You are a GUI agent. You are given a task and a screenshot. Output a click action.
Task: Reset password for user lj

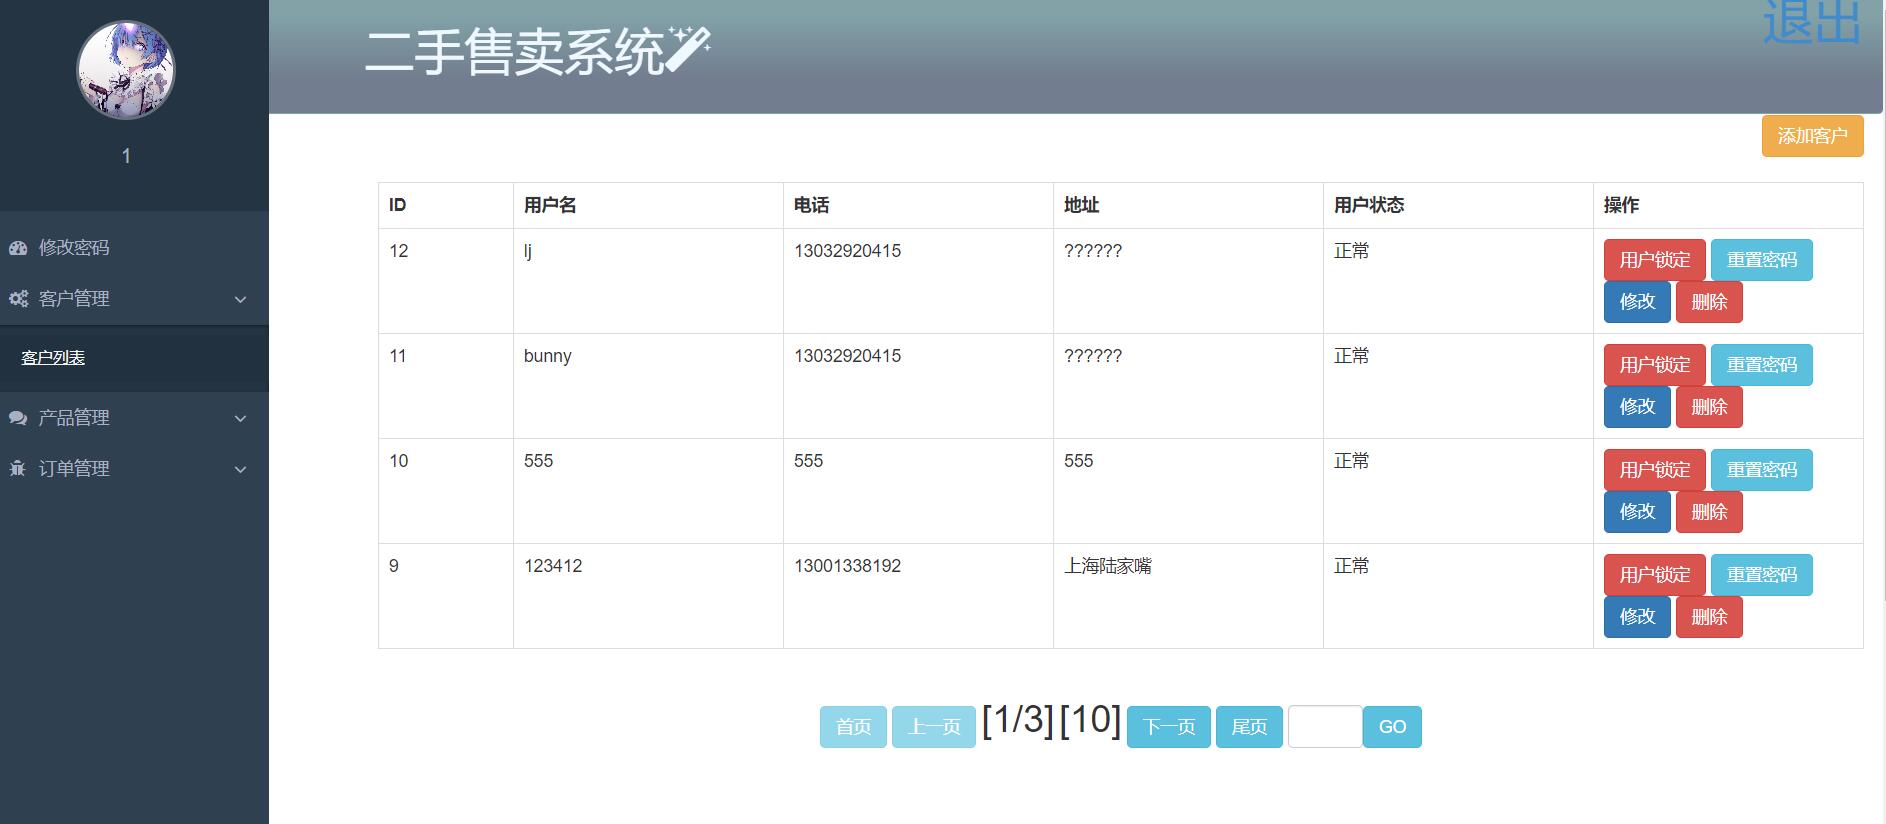1762,260
